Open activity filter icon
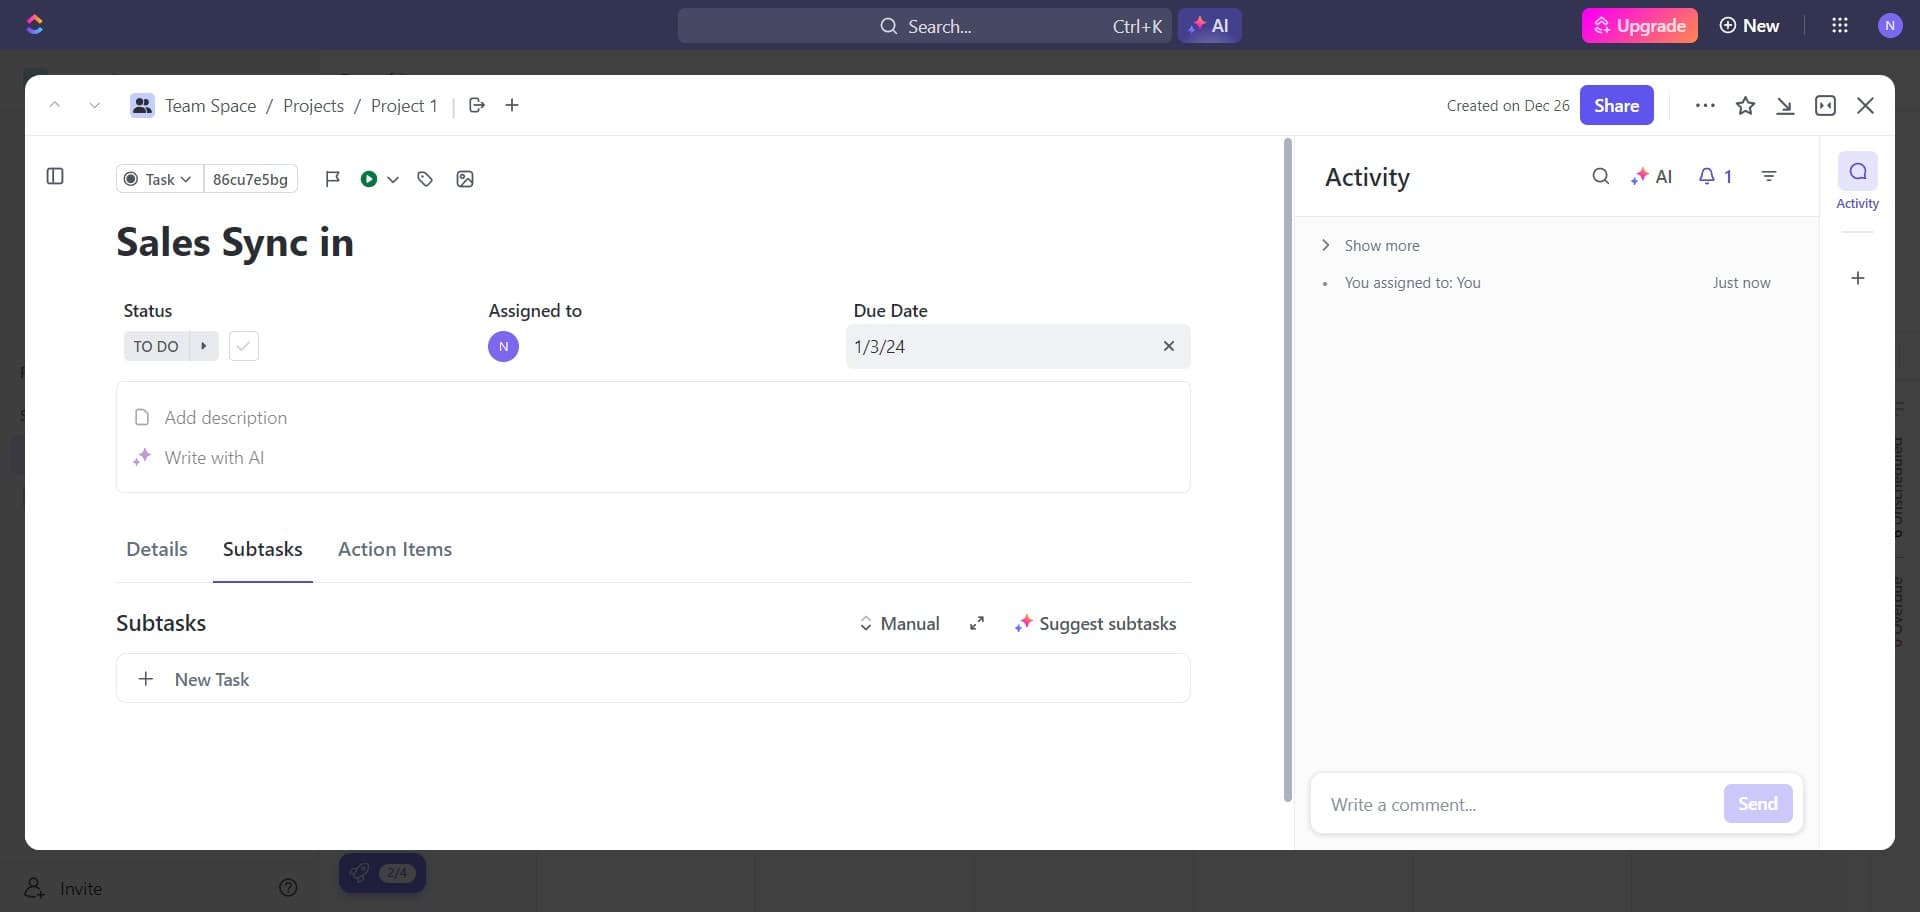 pos(1768,177)
